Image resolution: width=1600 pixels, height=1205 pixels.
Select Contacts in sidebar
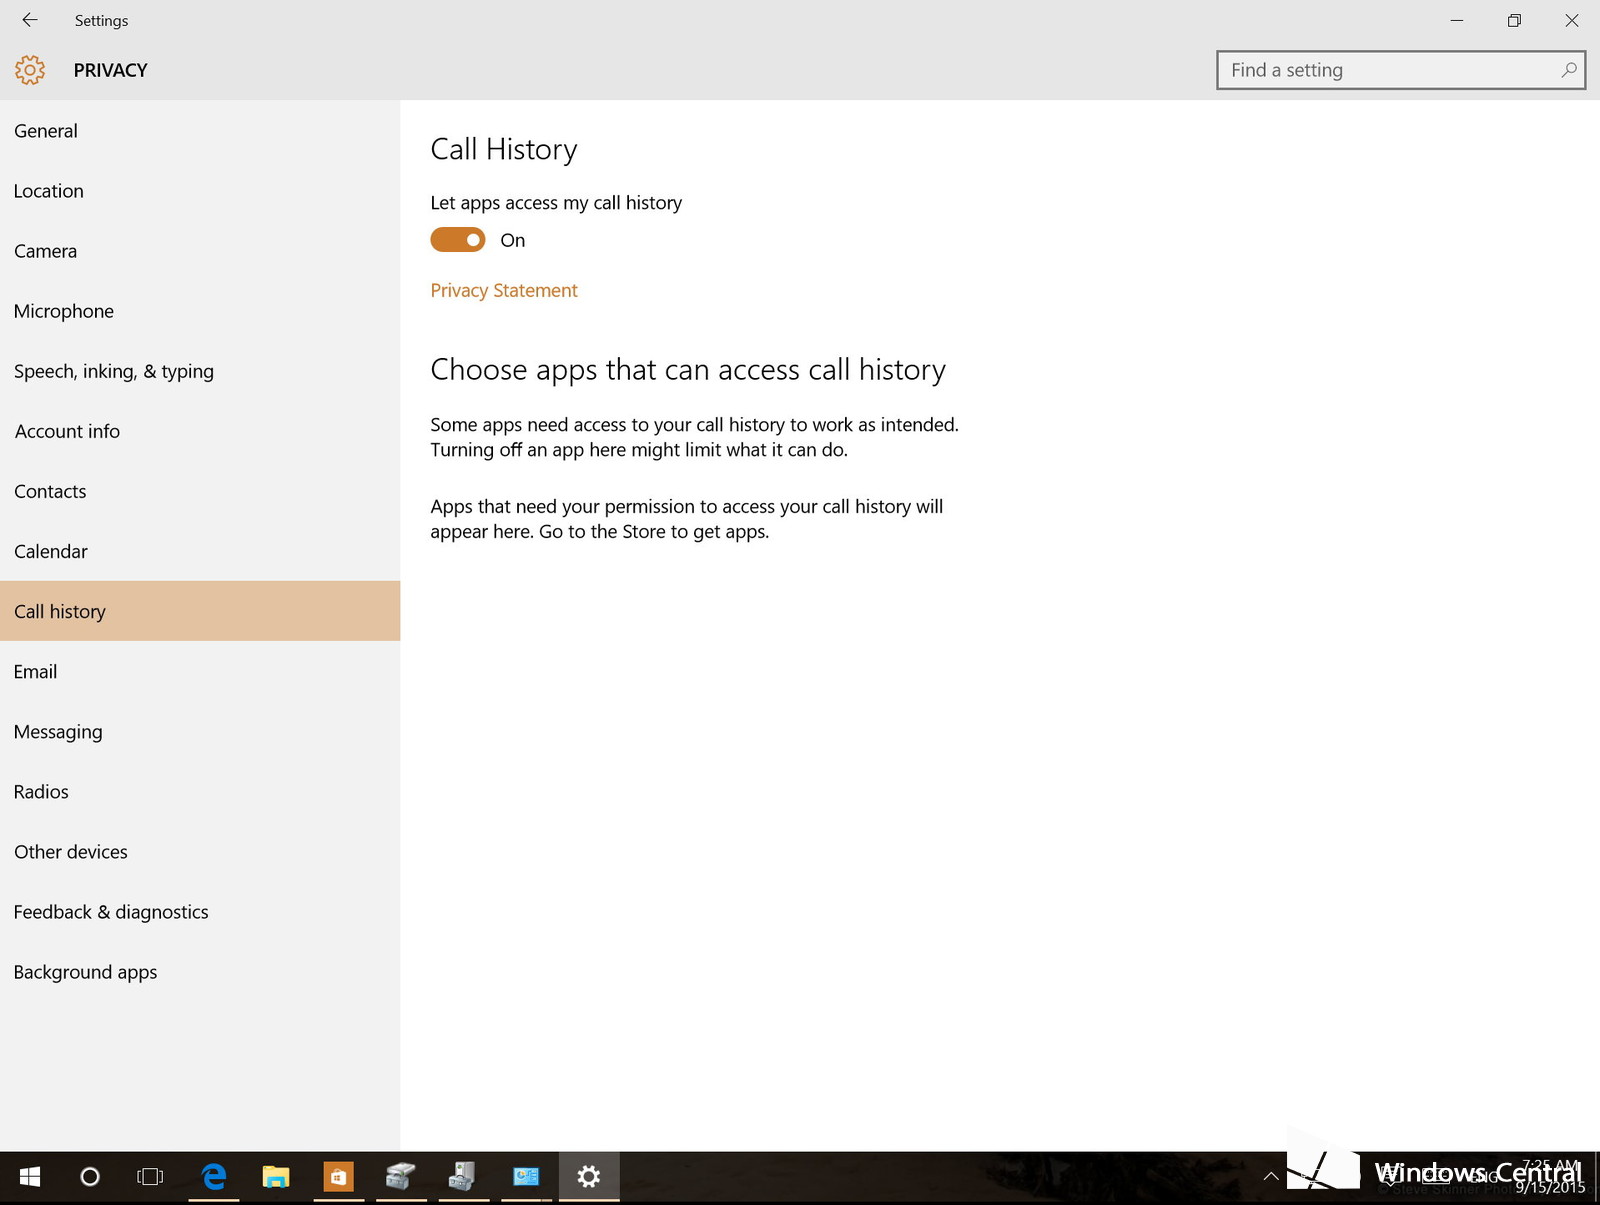(200, 491)
